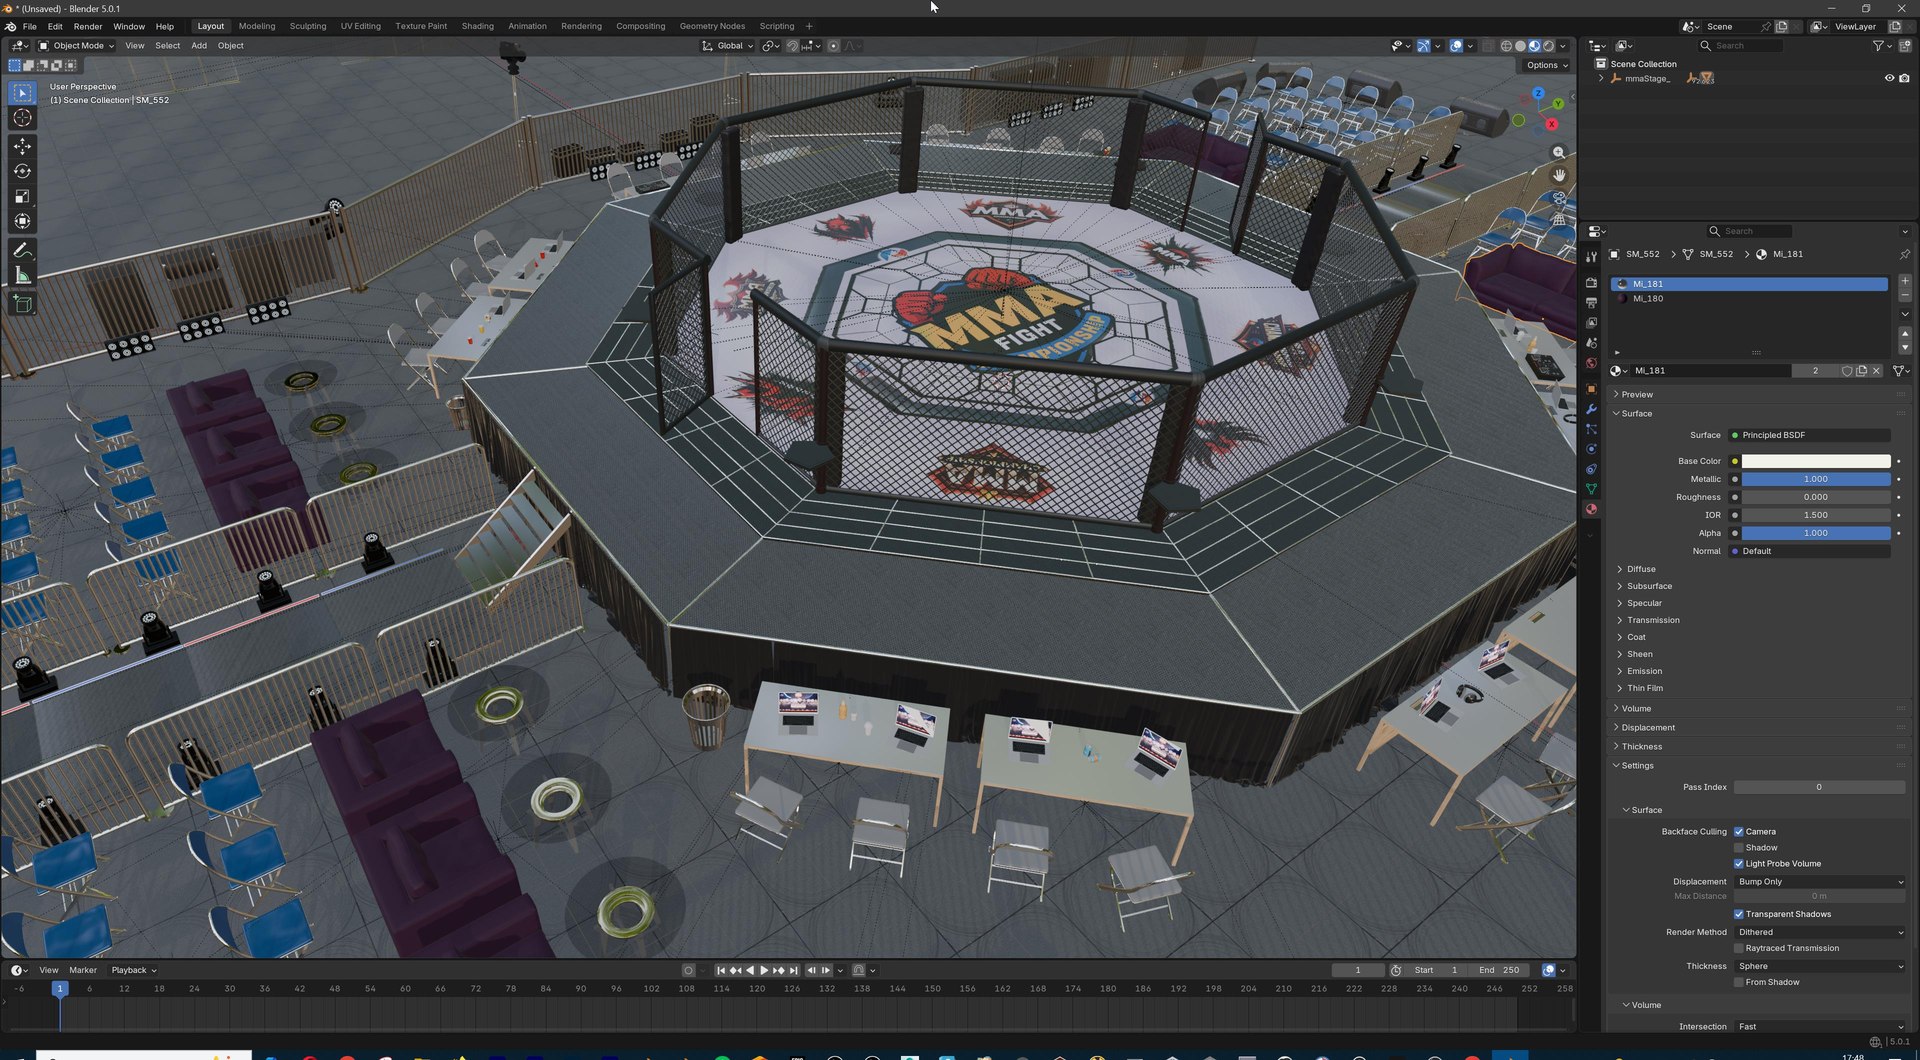Open the Object Constraints properties tab icon
This screenshot has height=1060, width=1920.
point(1591,469)
